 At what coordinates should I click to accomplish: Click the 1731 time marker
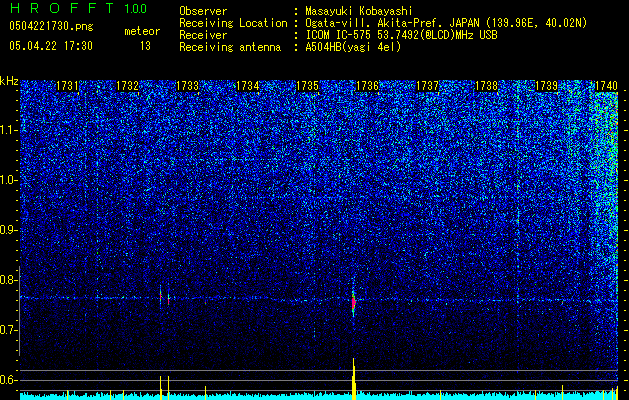67,86
